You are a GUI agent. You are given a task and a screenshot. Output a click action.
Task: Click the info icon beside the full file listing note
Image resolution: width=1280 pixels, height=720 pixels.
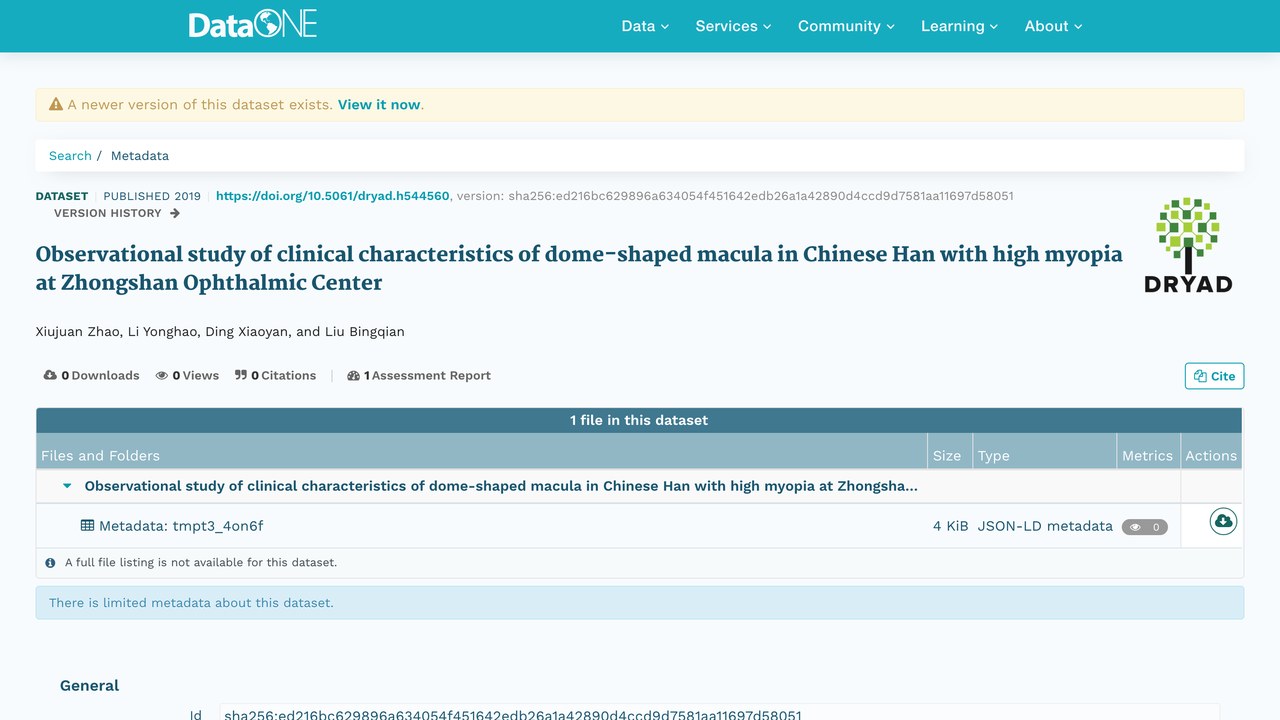pyautogui.click(x=50, y=563)
